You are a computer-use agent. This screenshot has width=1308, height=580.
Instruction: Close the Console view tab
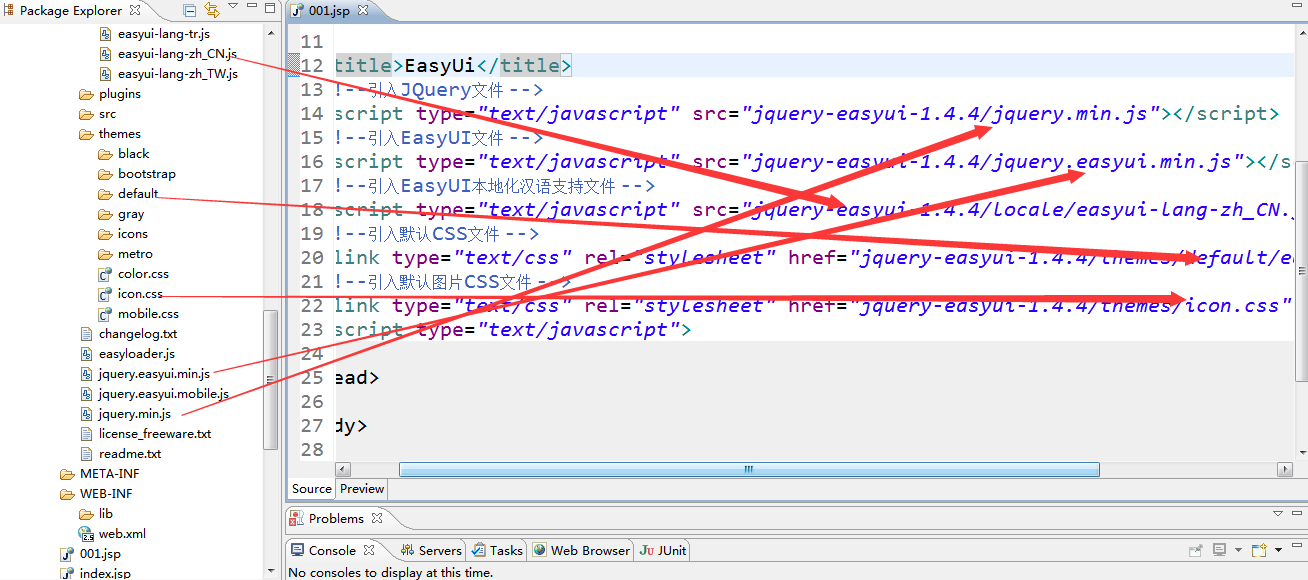[369, 550]
